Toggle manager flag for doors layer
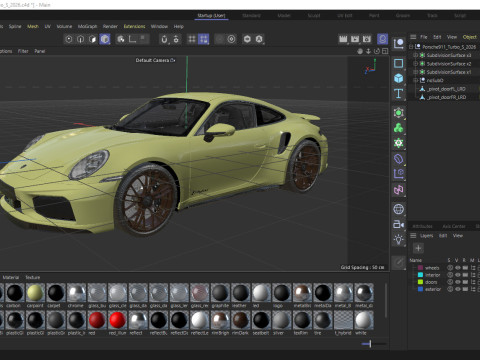This screenshot has width=480, height=360. pos(473,282)
